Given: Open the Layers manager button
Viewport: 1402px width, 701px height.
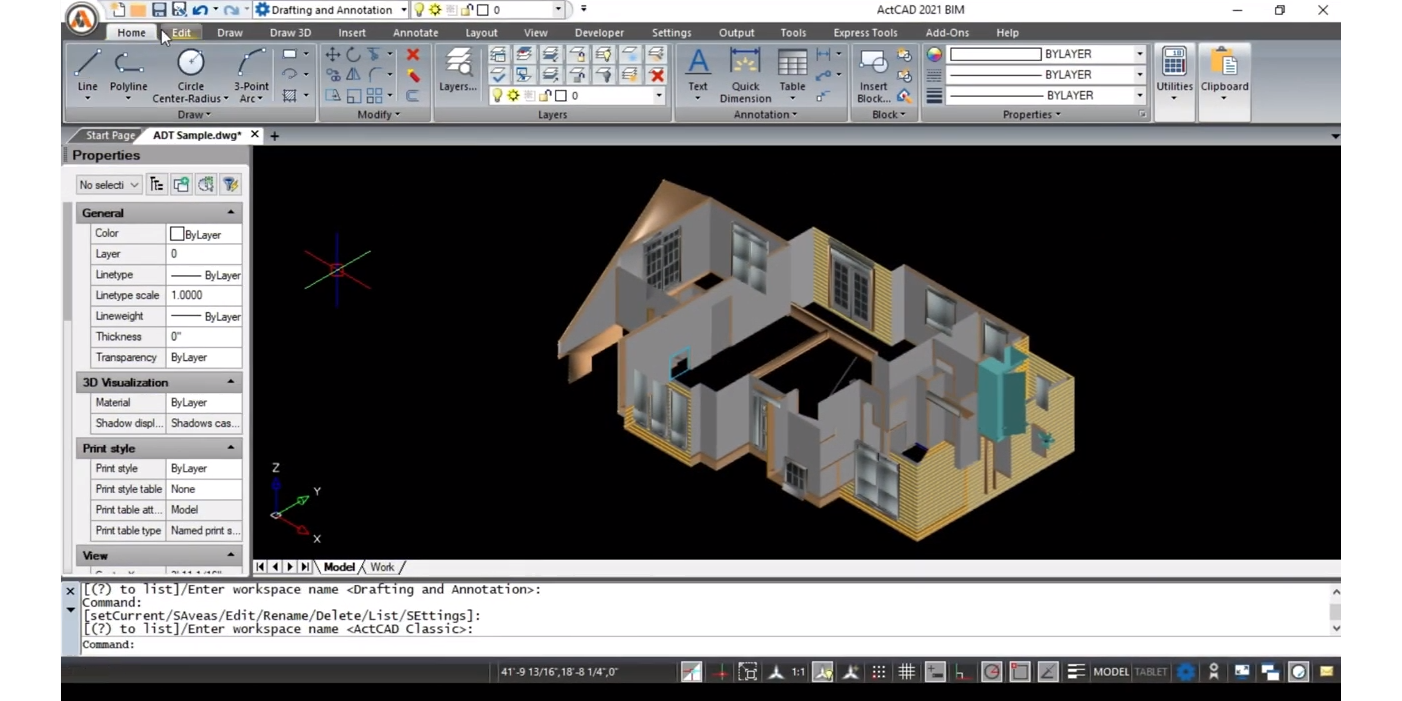Looking at the screenshot, I should pos(458,70).
